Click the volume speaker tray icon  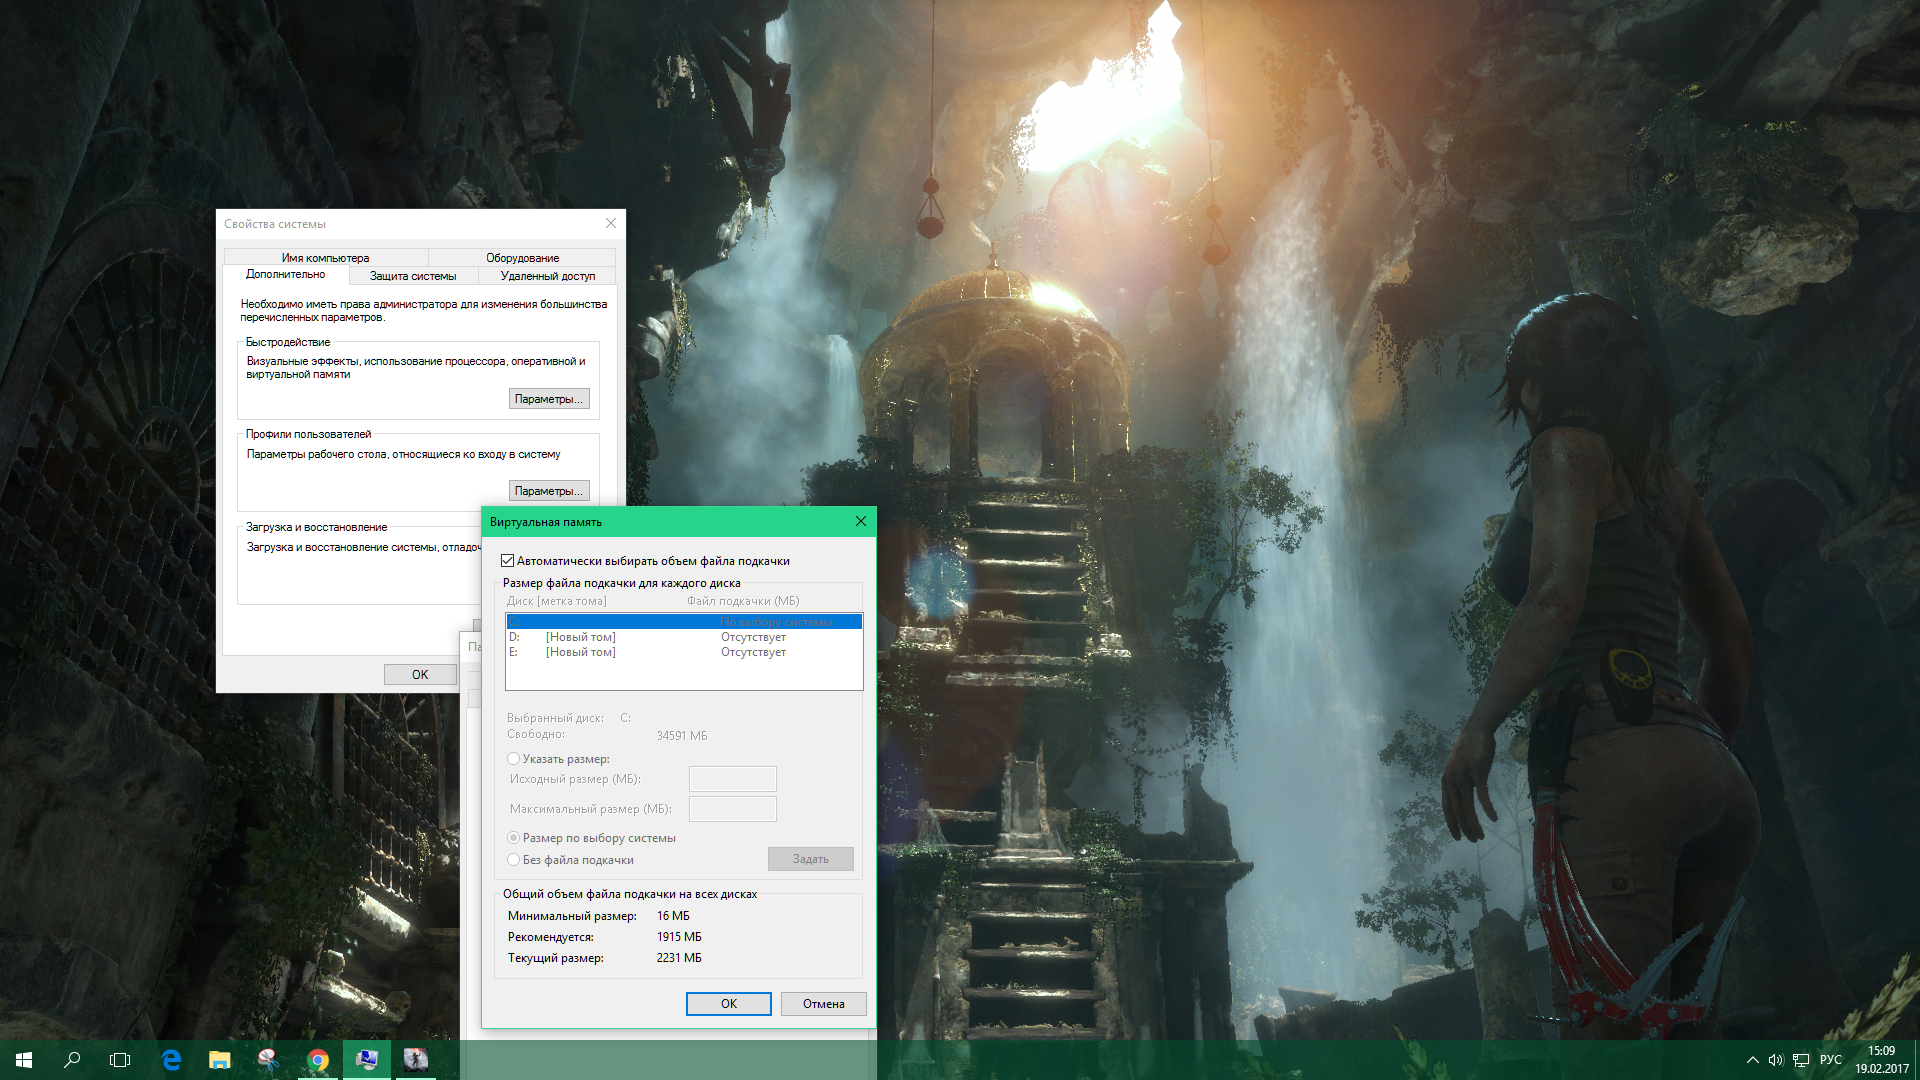click(1775, 1060)
